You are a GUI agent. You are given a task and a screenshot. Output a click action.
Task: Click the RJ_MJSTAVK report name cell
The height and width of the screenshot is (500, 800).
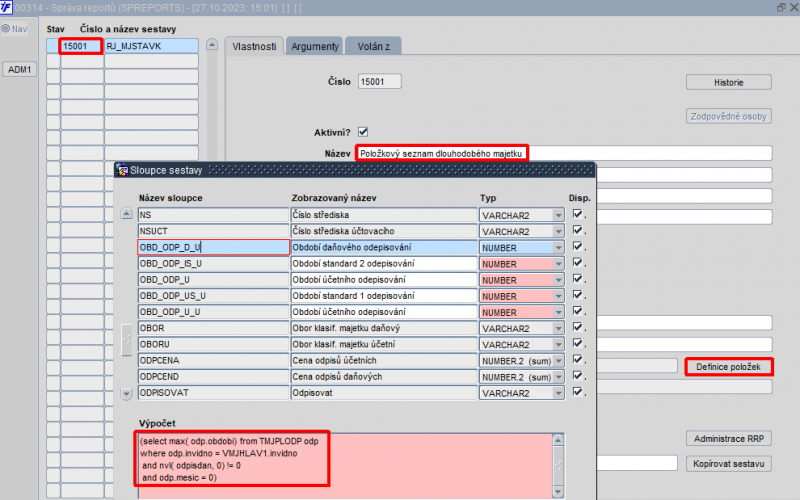tap(152, 46)
